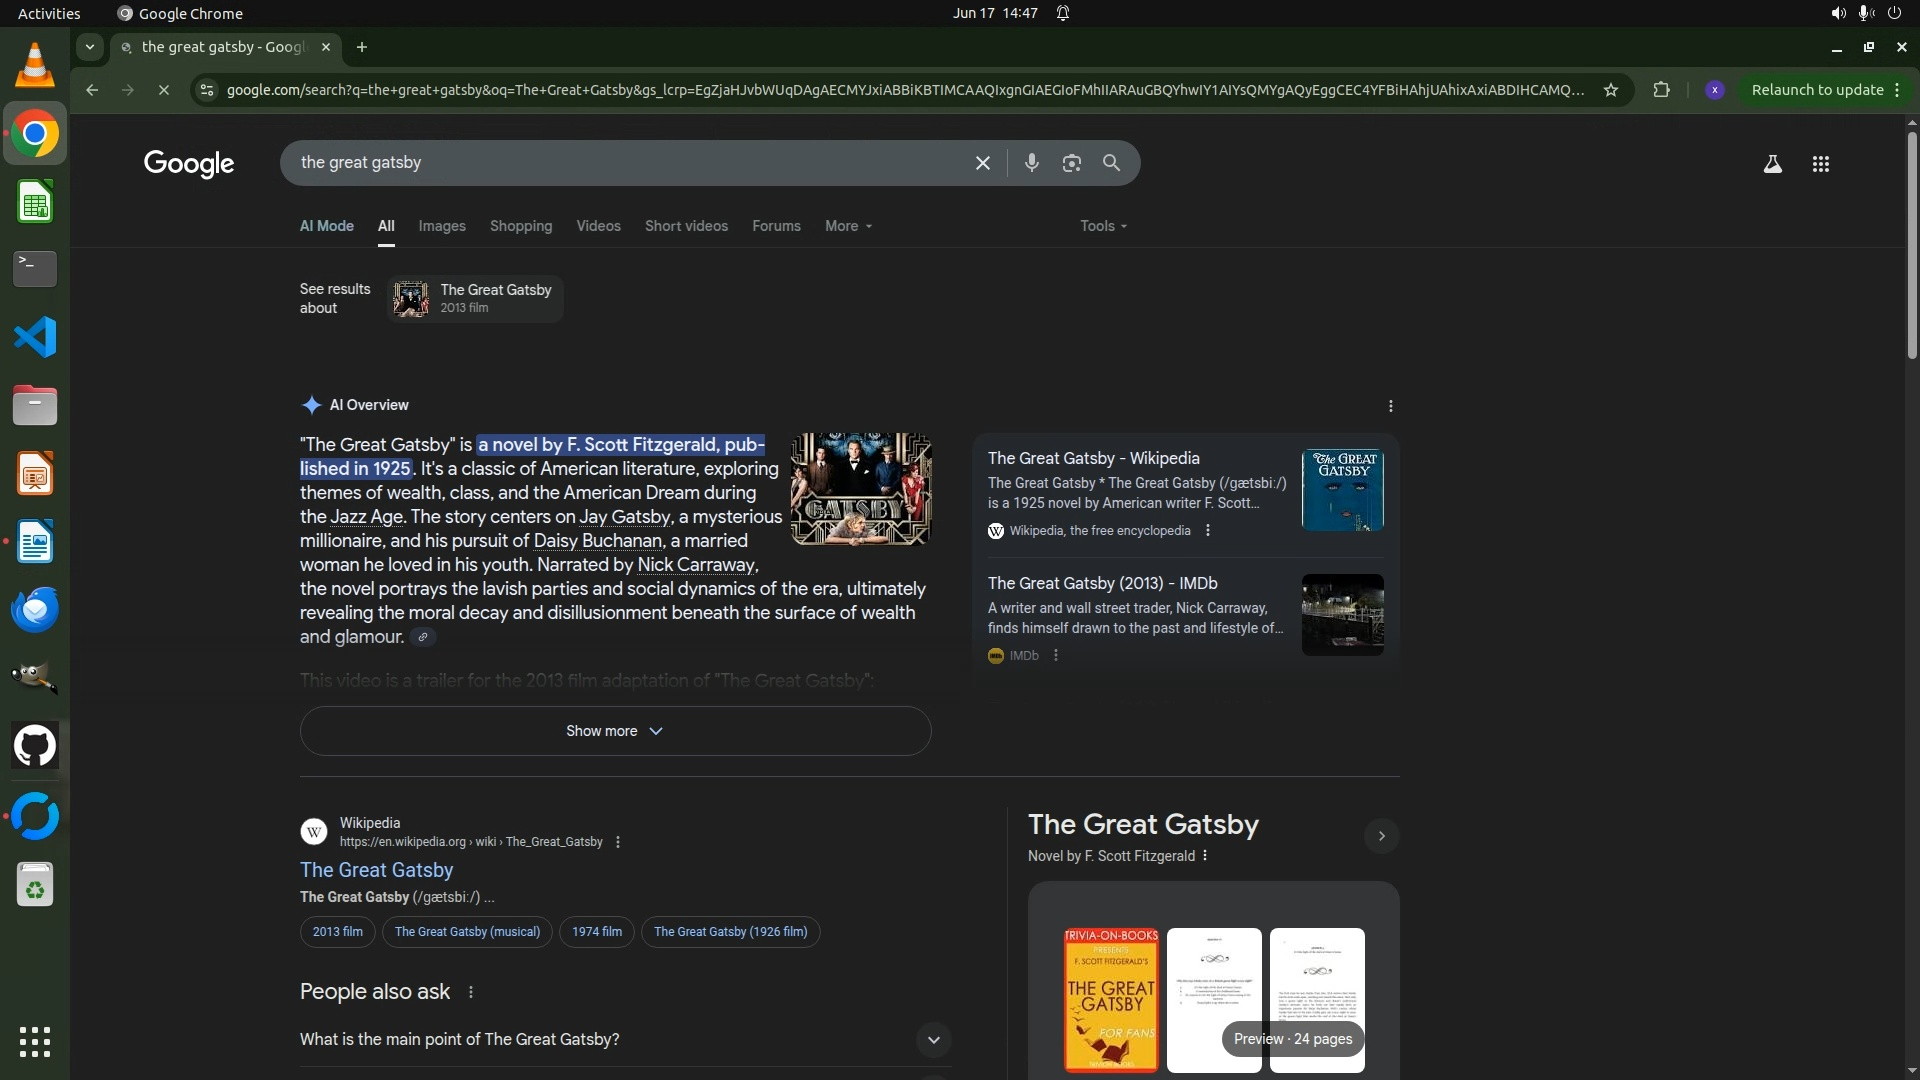
Task: Launch Thunderbird from the dock
Action: point(35,609)
